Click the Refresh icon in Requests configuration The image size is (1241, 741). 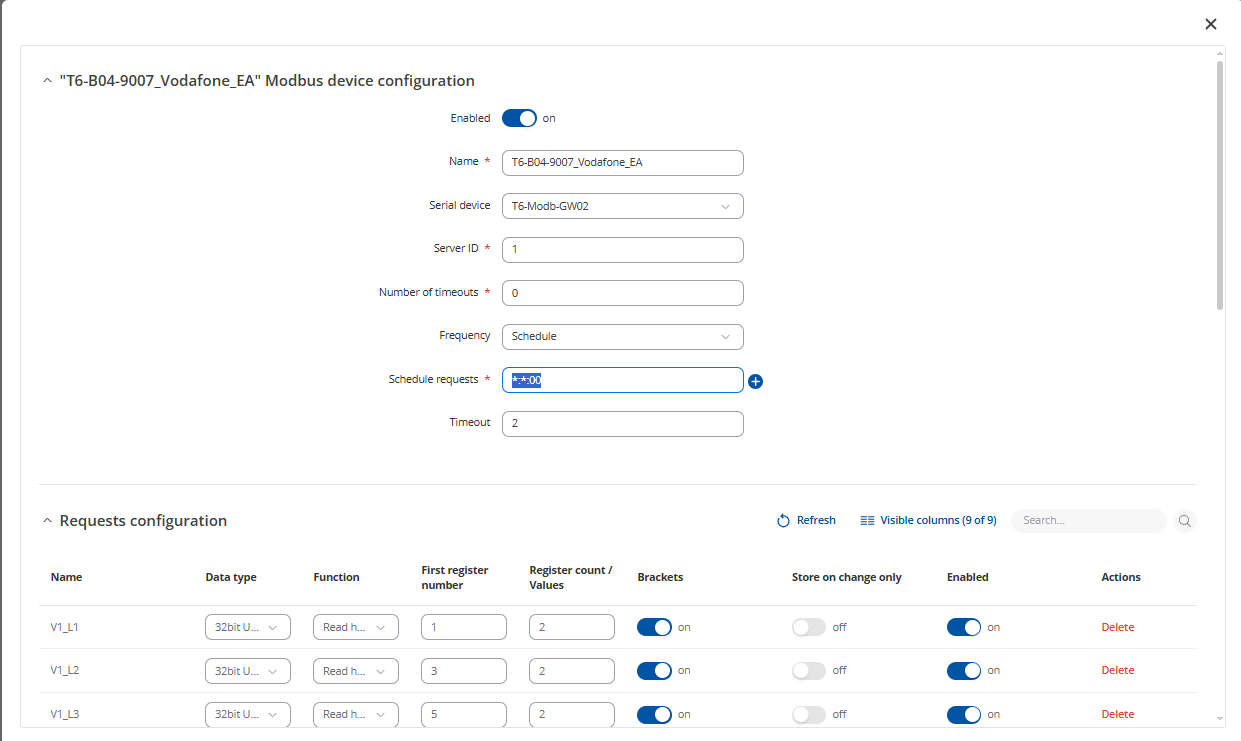pyautogui.click(x=784, y=521)
